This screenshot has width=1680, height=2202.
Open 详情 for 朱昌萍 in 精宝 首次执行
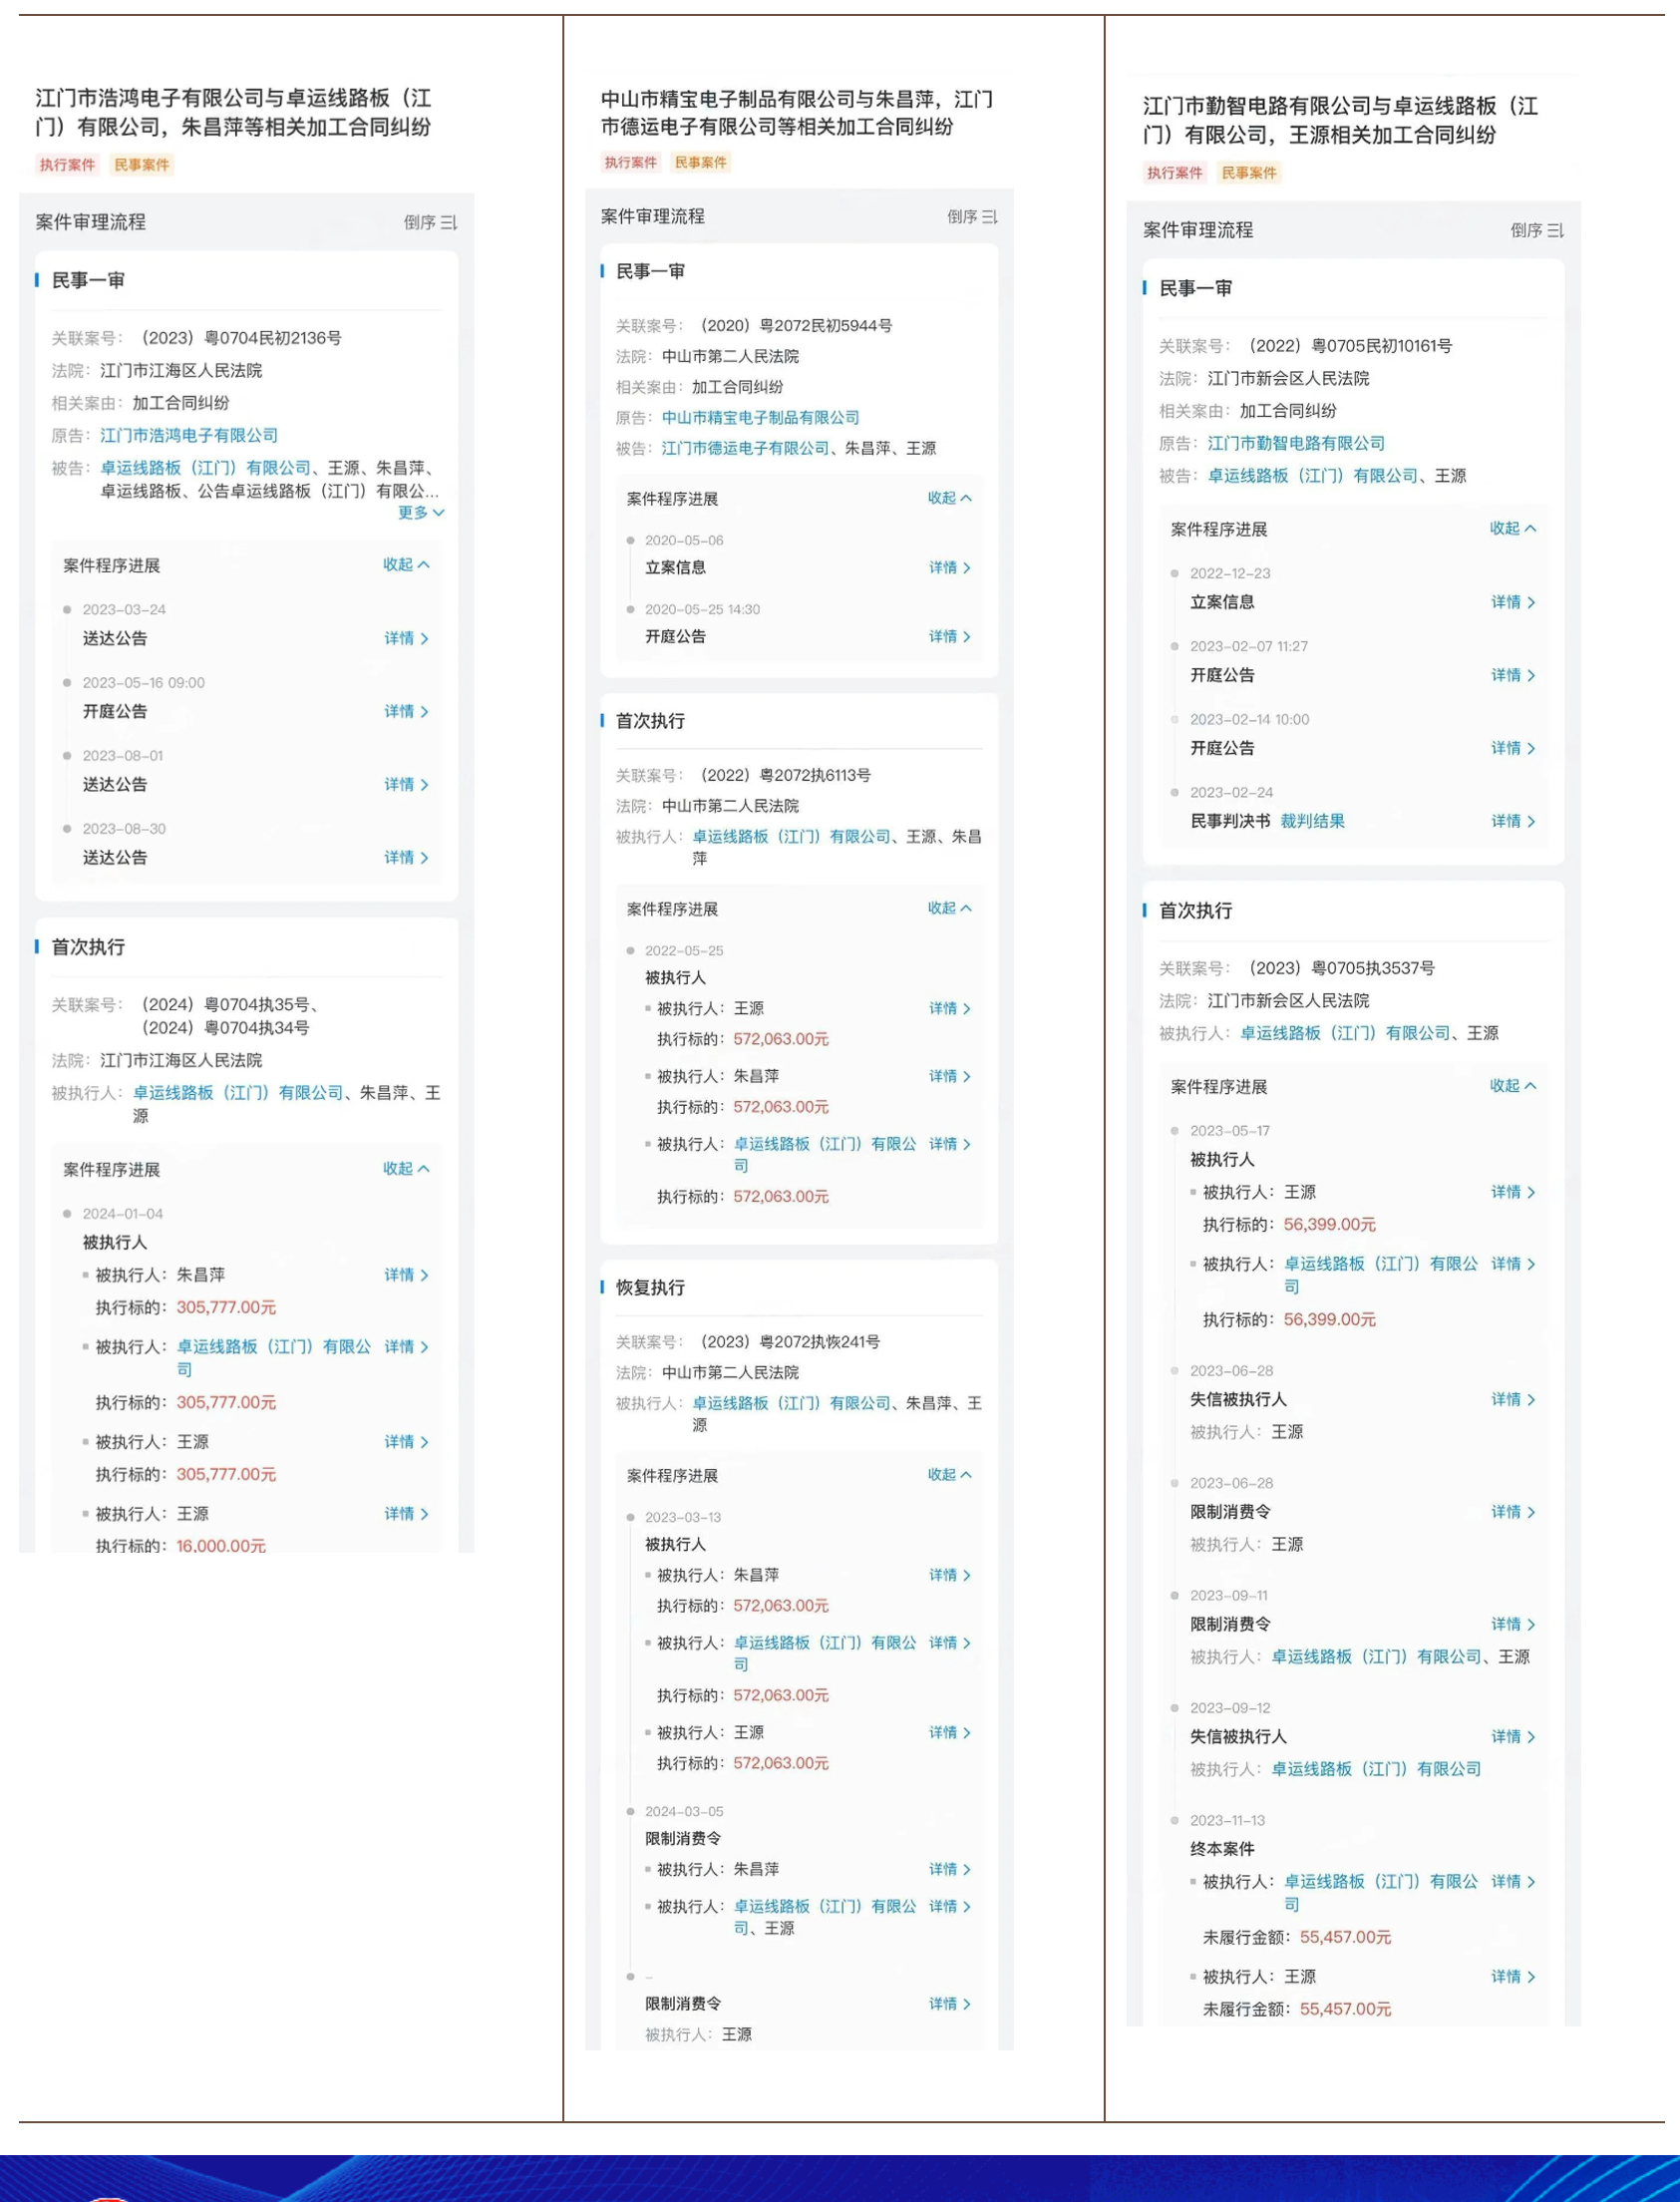pos(949,1076)
